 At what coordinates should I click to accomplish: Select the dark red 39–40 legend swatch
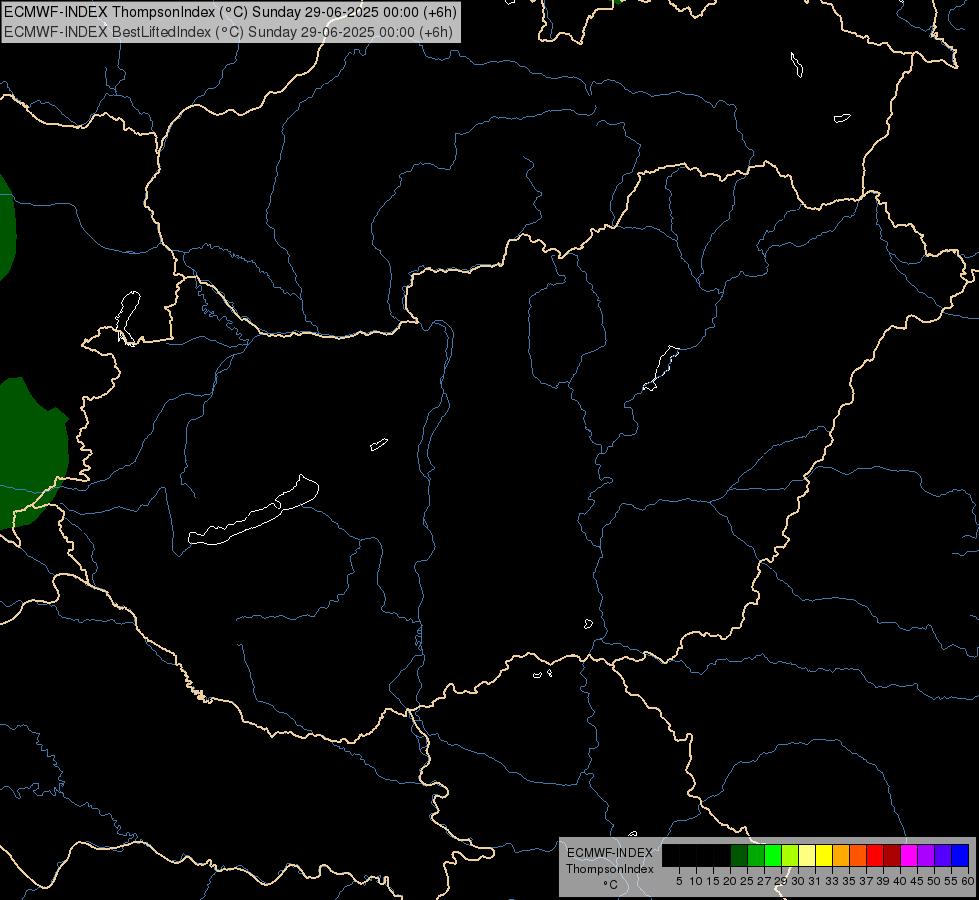click(892, 855)
